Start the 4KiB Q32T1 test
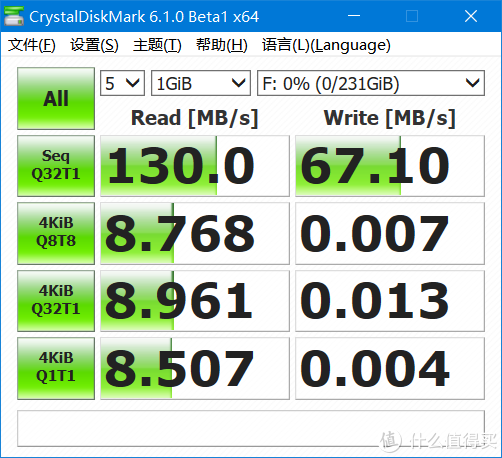502x458 pixels. click(x=56, y=301)
